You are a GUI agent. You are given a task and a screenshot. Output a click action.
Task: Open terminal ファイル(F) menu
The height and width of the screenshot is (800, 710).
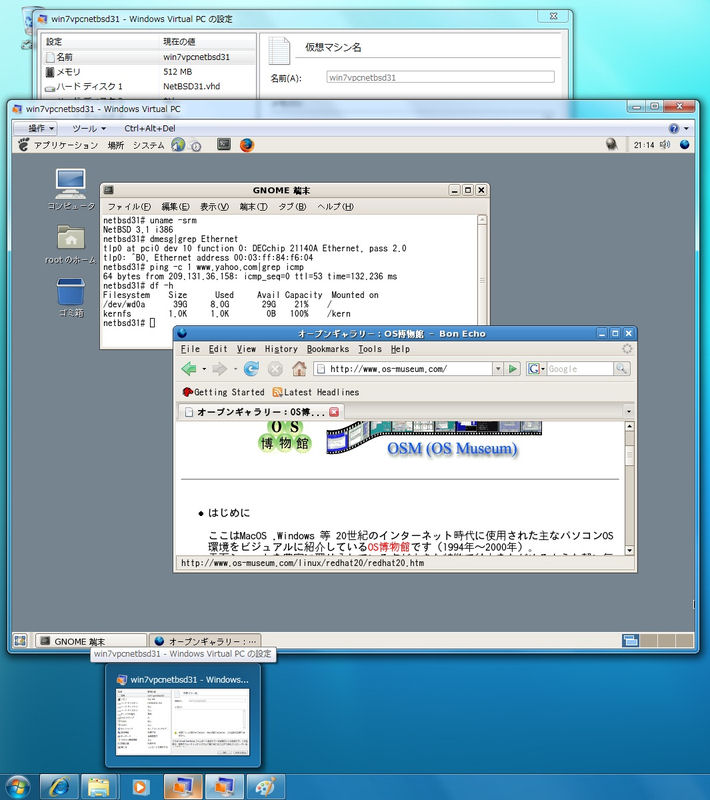[129, 207]
